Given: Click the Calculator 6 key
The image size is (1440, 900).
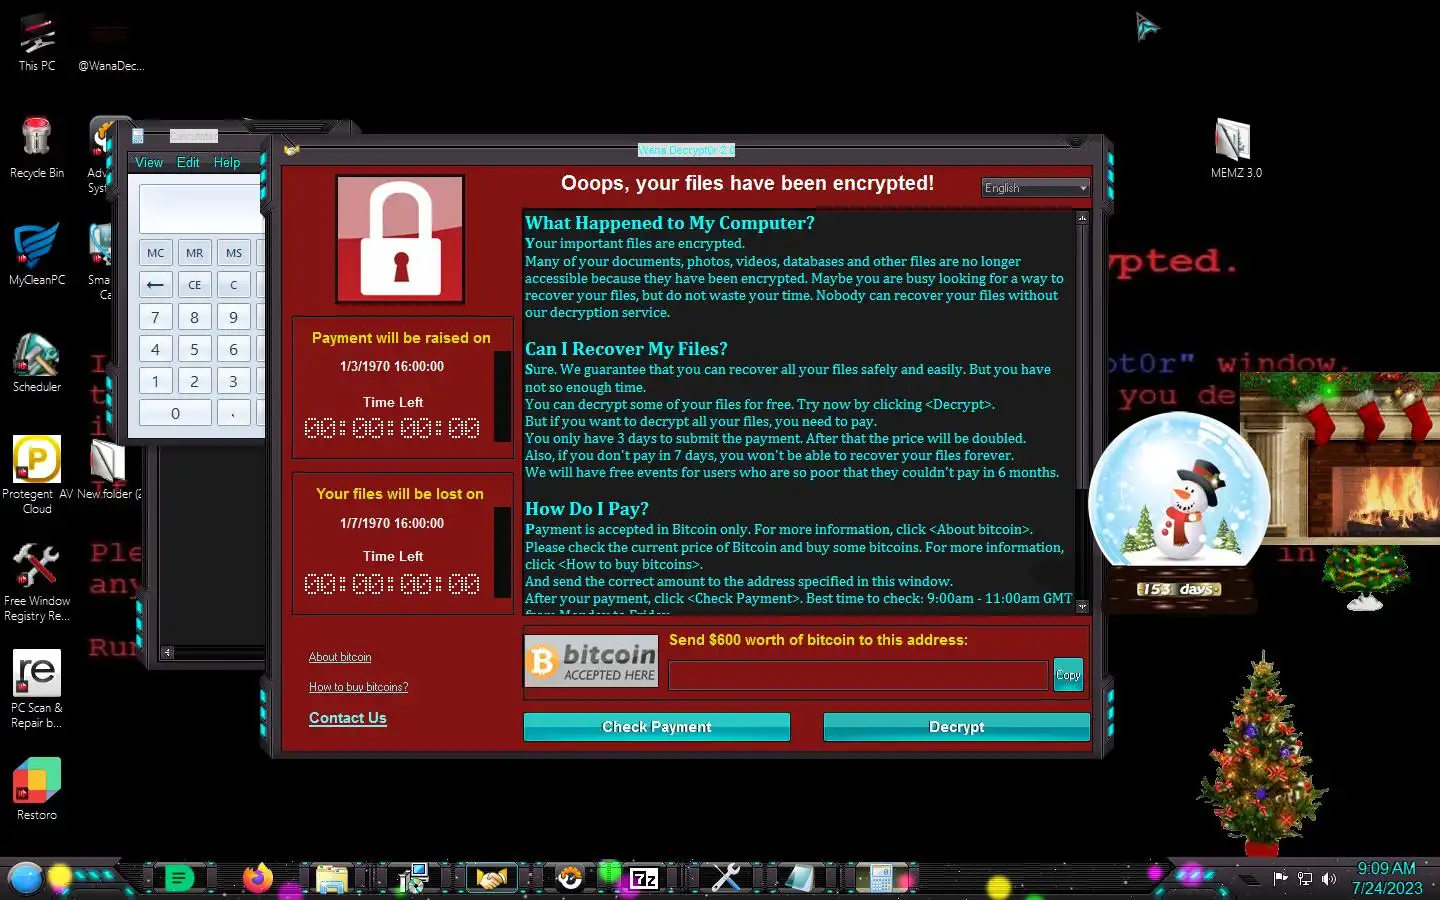Looking at the screenshot, I should [234, 349].
